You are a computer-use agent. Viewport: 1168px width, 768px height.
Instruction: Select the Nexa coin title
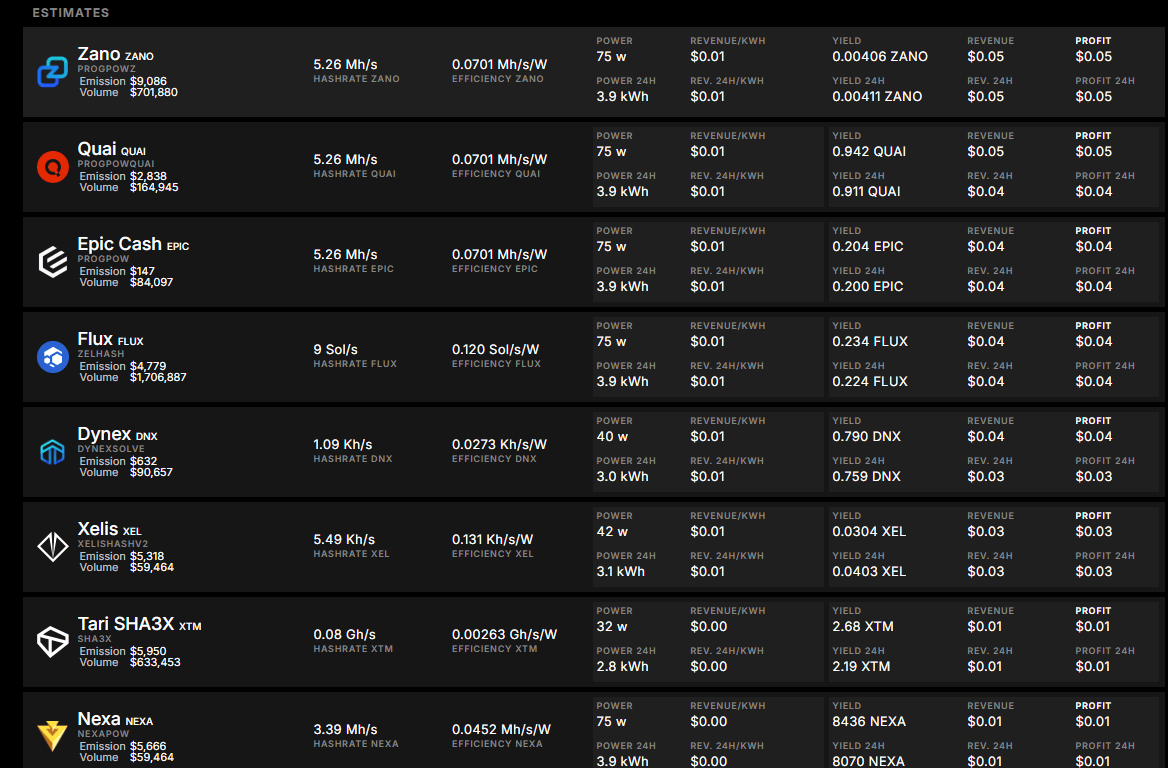pos(99,719)
